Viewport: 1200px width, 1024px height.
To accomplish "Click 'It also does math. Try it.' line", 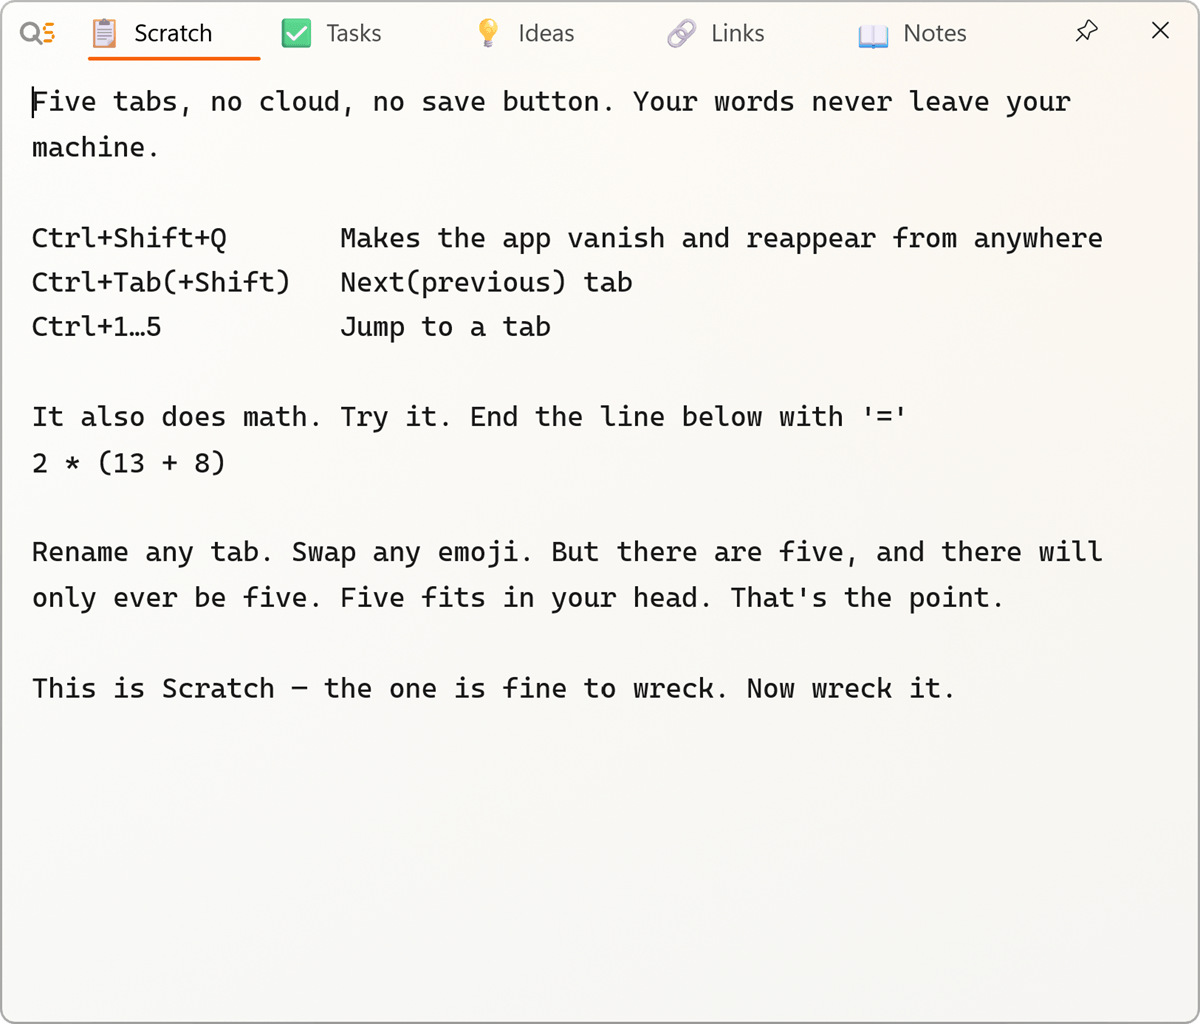I will pyautogui.click(x=469, y=417).
